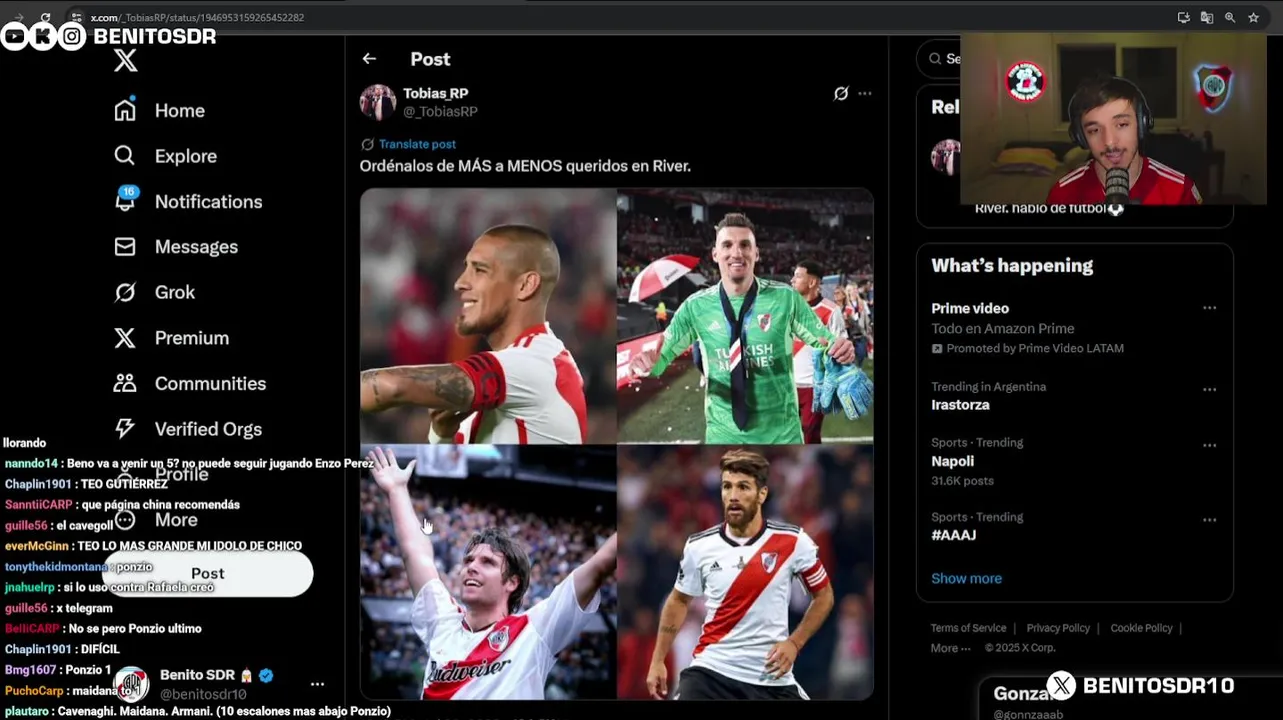Open the Explore magnifier icon
The width and height of the screenshot is (1283, 720).
pyautogui.click(x=125, y=155)
